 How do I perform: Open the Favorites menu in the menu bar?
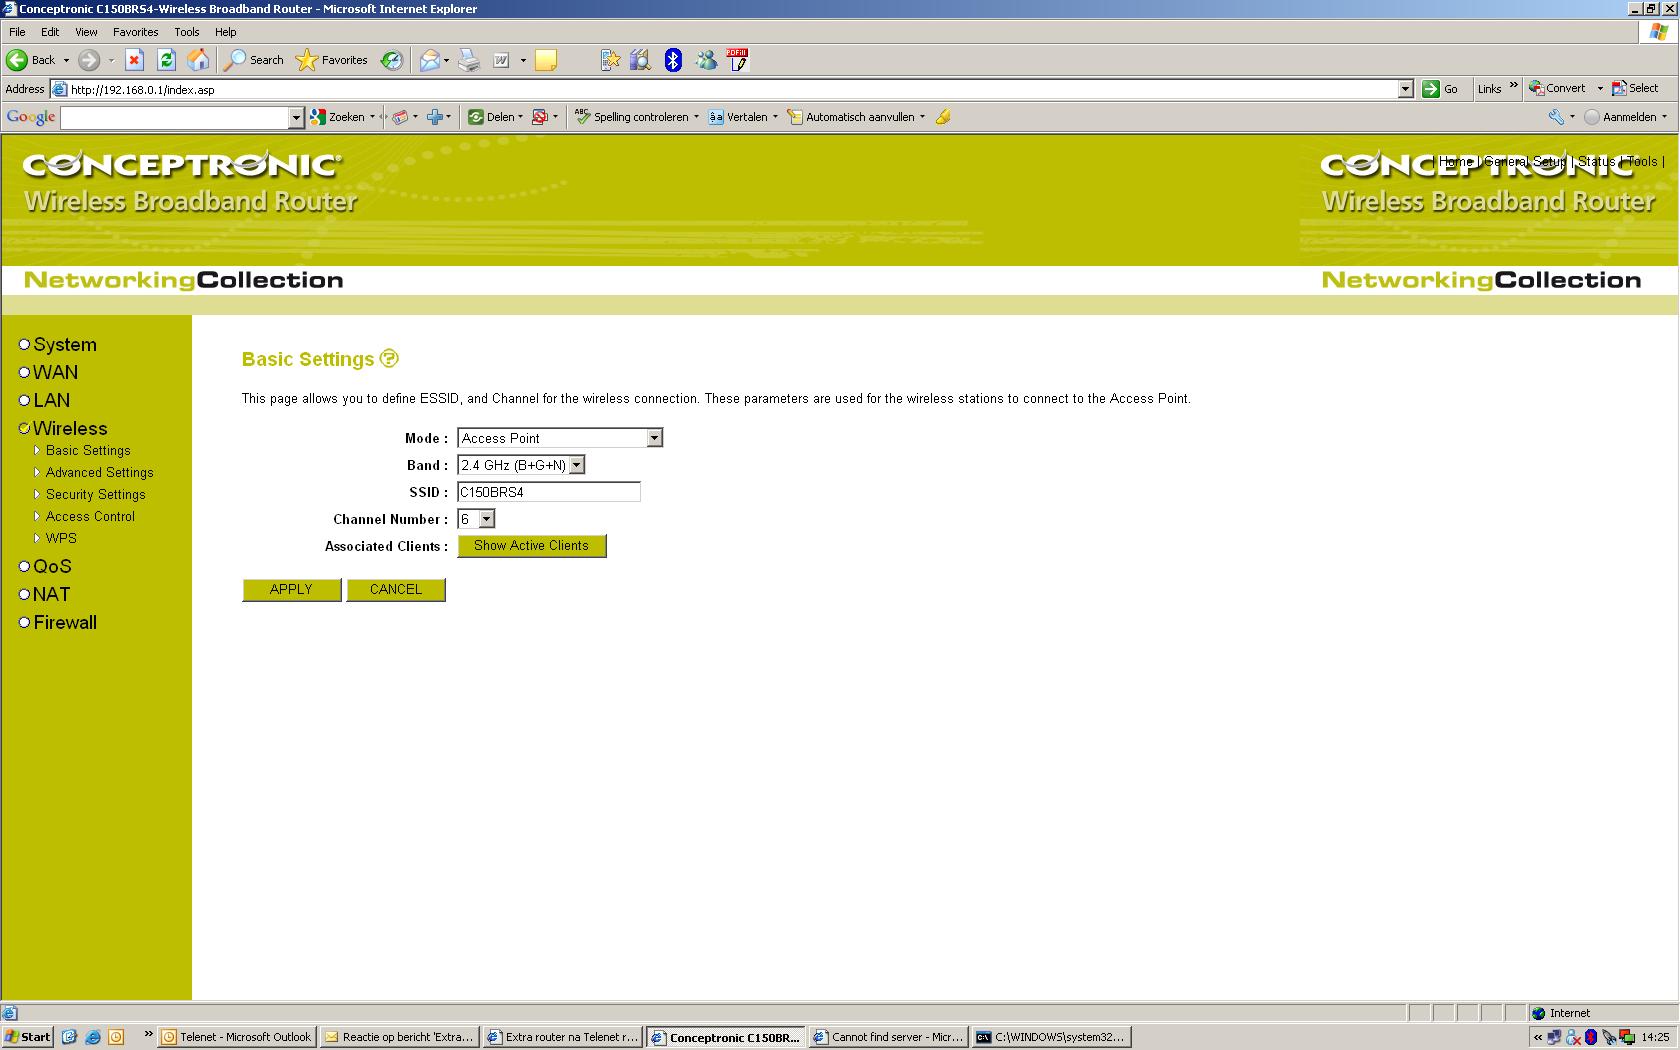click(x=136, y=32)
